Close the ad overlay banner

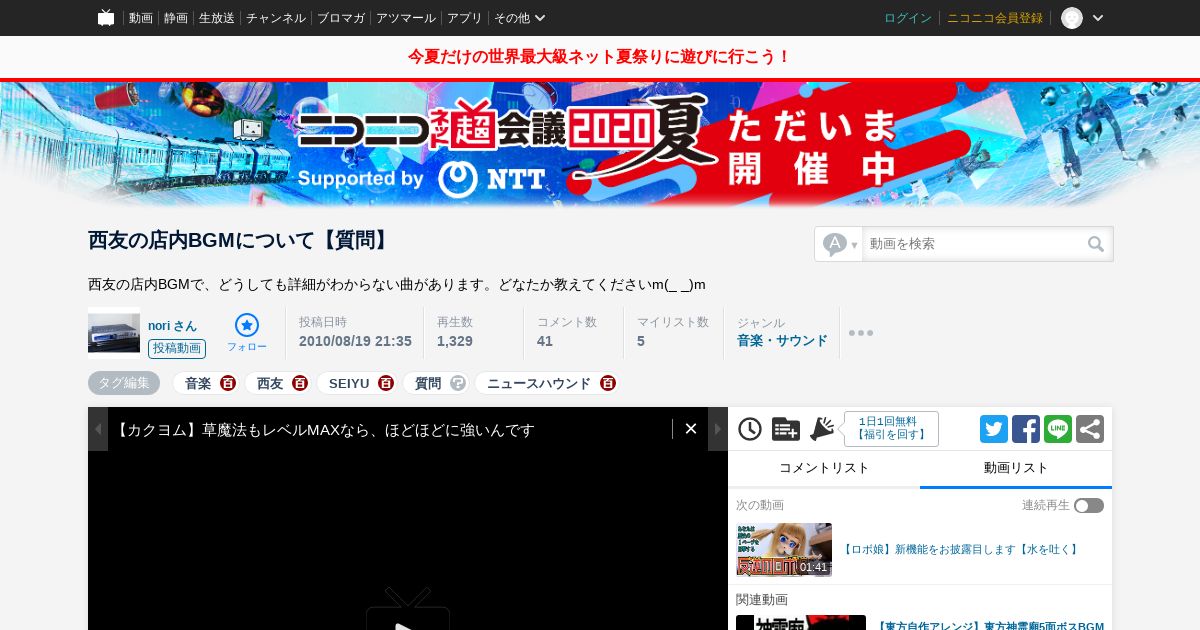click(x=691, y=429)
